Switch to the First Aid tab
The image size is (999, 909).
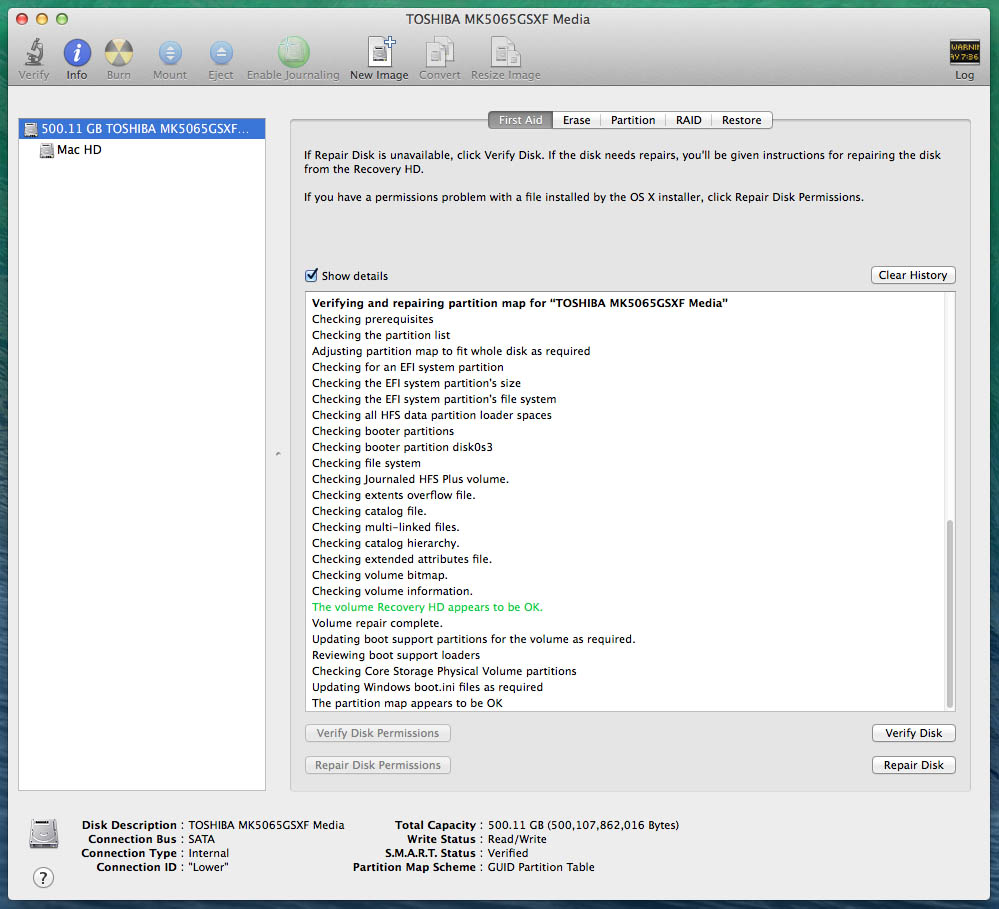(521, 120)
